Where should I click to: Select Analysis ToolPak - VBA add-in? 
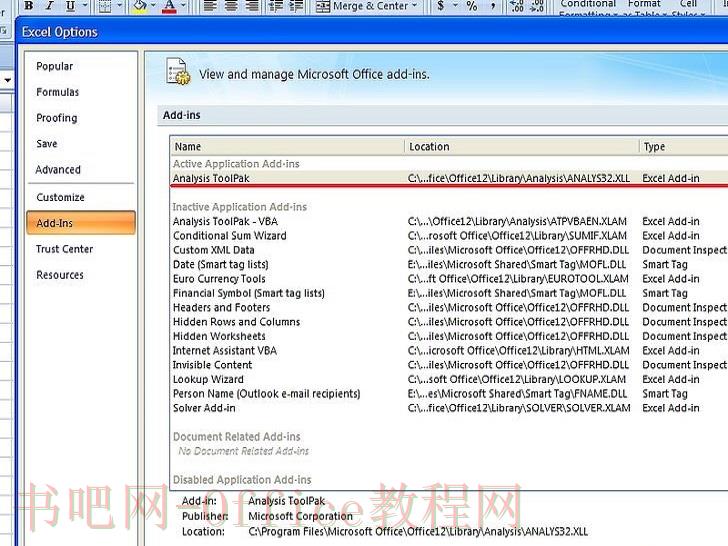click(x=449, y=221)
